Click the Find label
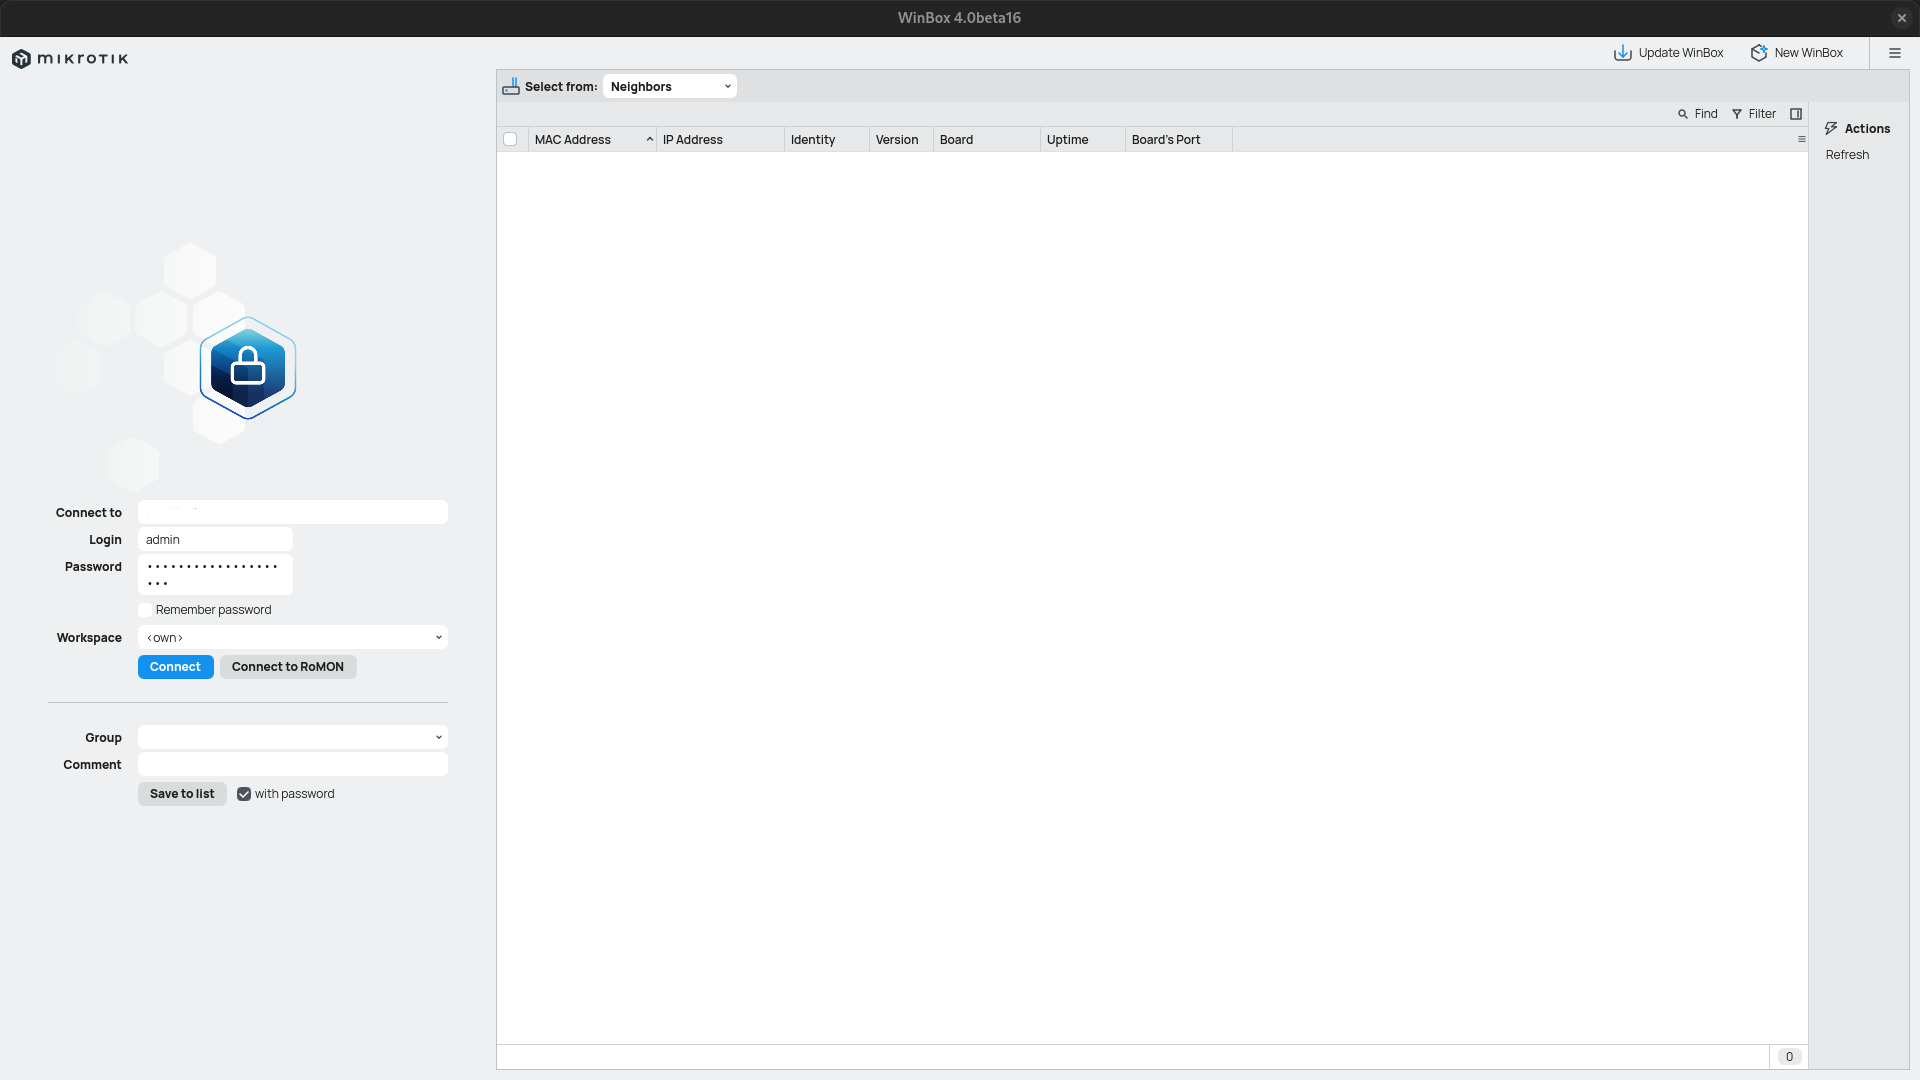1920x1080 pixels. tap(1706, 114)
